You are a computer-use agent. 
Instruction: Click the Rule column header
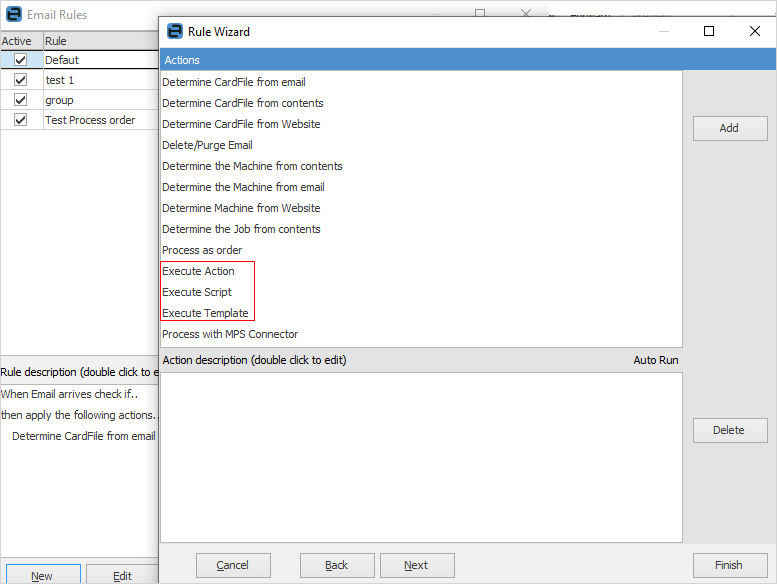101,41
